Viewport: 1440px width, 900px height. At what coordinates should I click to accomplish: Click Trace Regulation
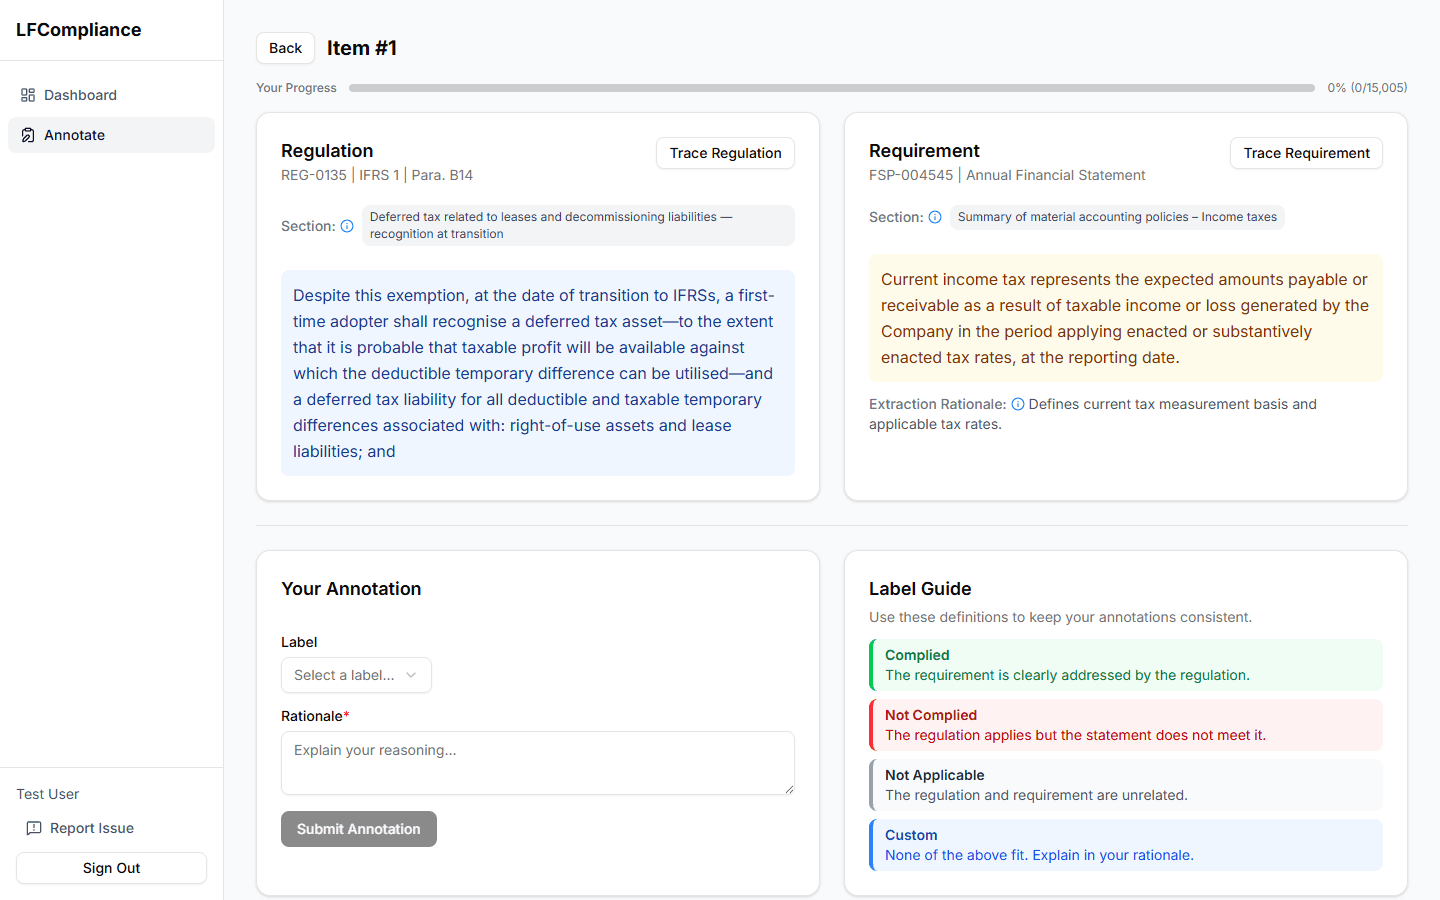[x=724, y=153]
